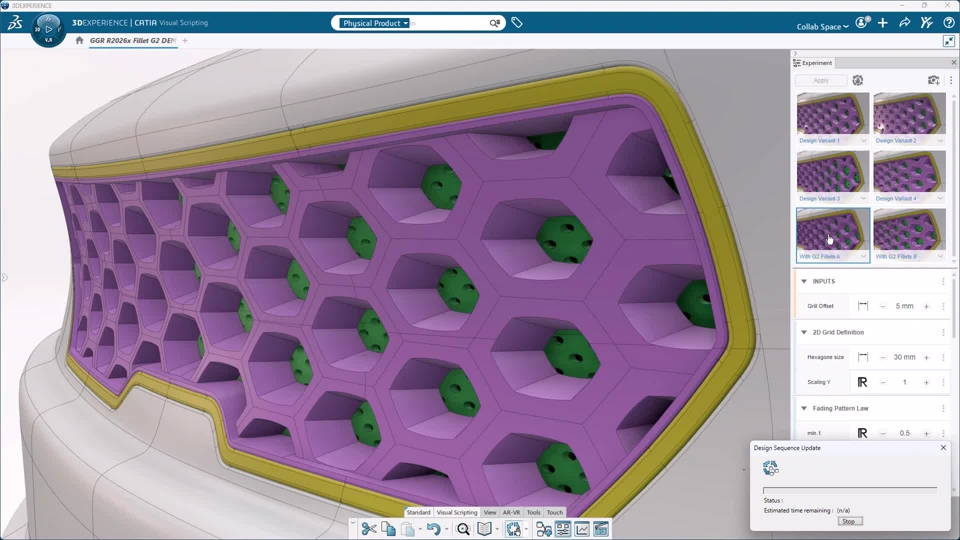Increase the Hexagone size value

[926, 357]
